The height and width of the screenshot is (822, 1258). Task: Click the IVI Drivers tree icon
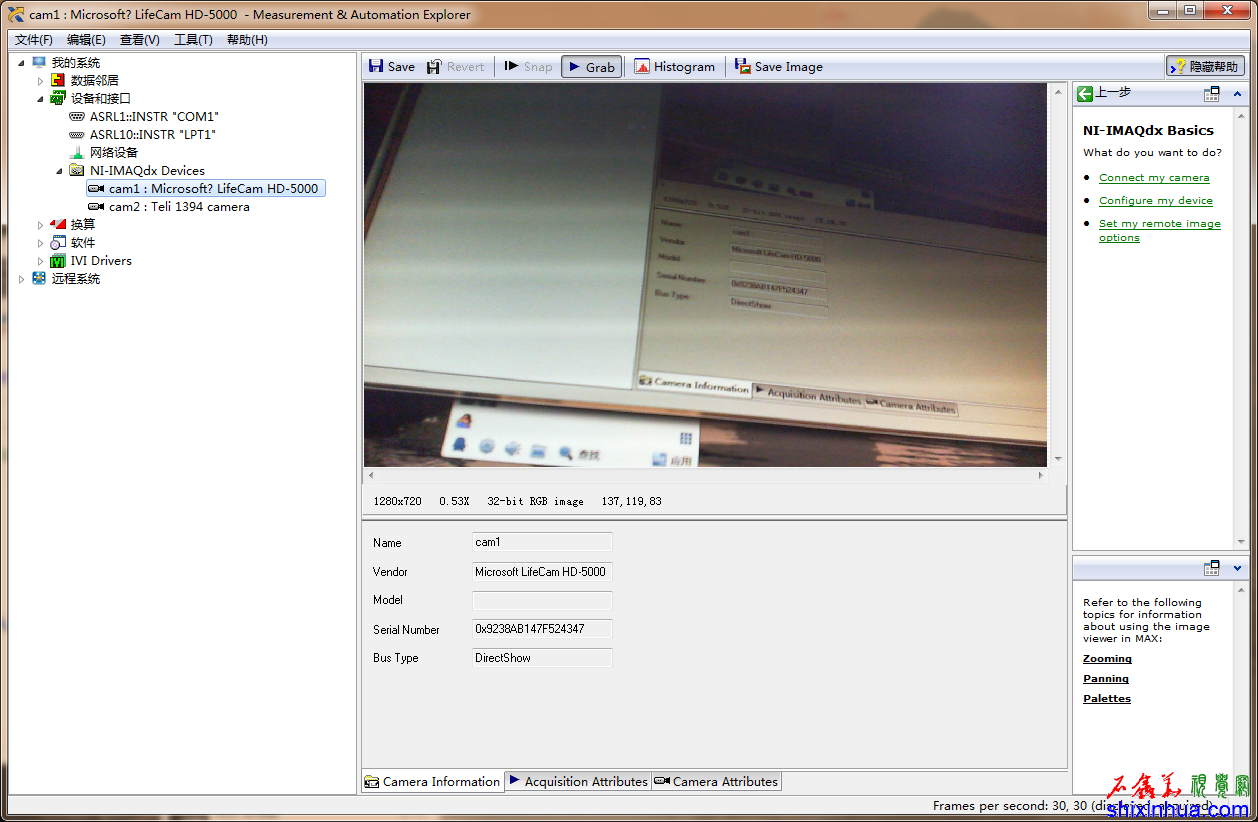[59, 261]
